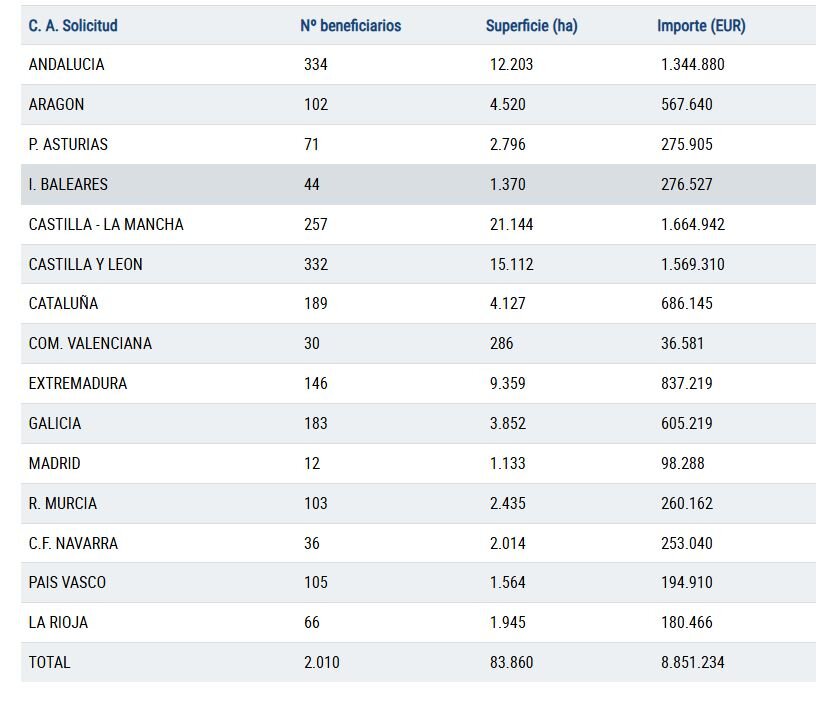Select CASTILLA - LA MANCHA cell
The image size is (829, 725).
coord(106,224)
